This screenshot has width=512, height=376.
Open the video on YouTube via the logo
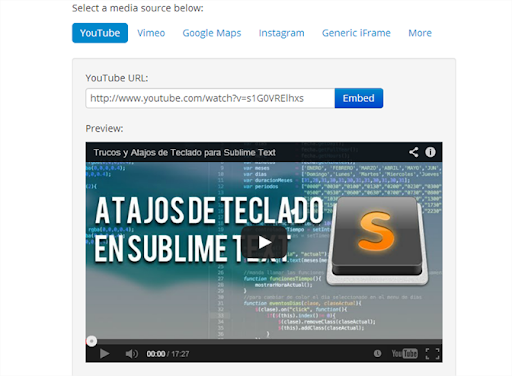404,353
